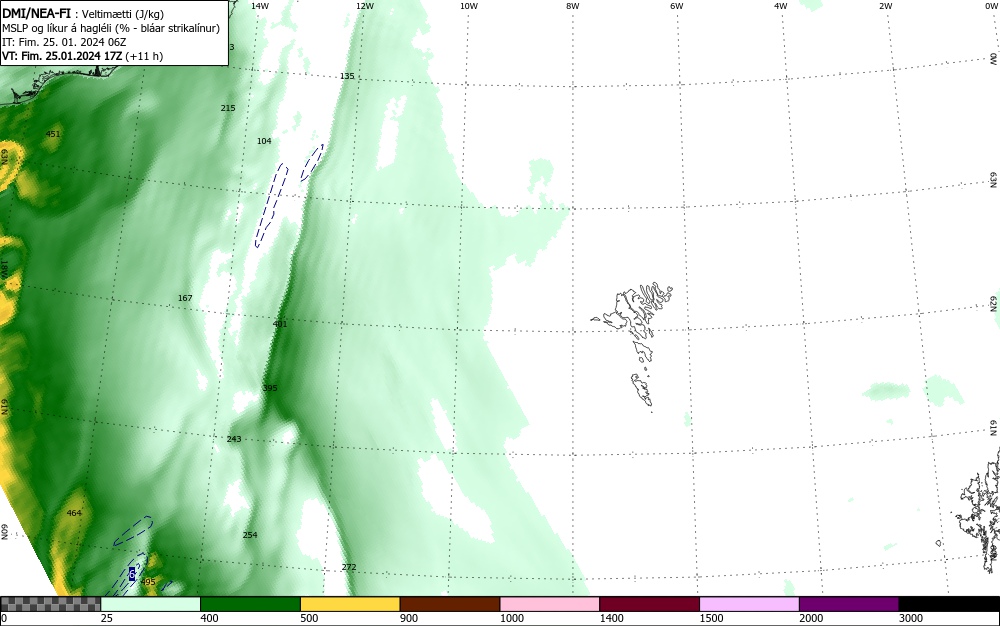Image resolution: width=1000 pixels, height=626 pixels.
Task: Click the 'IT: Fim. 25. 01. 2024 06Z' line
Action: [64, 42]
